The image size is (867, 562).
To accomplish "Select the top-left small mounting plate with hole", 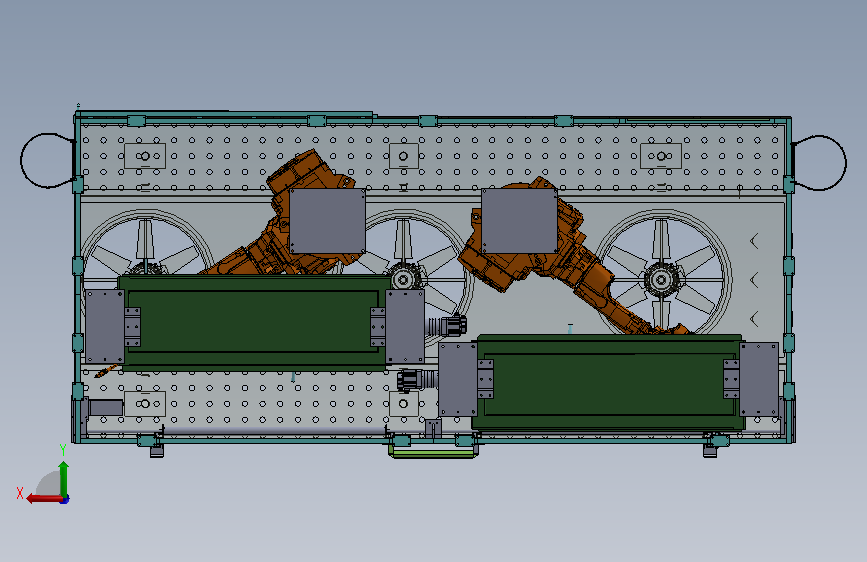I will [145, 156].
